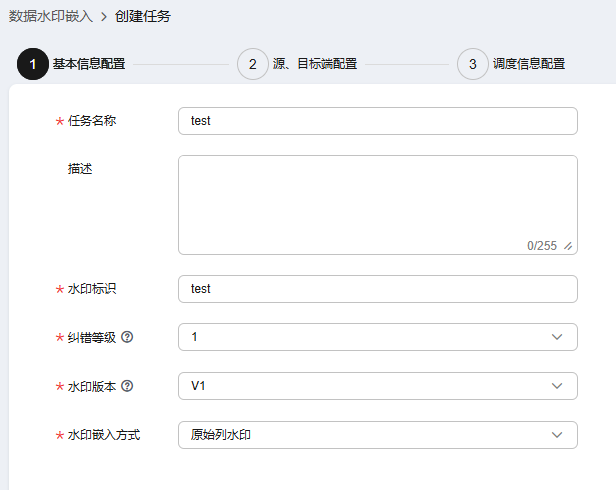Click the step 1 circle icon
This screenshot has width=616, height=490.
point(33,64)
